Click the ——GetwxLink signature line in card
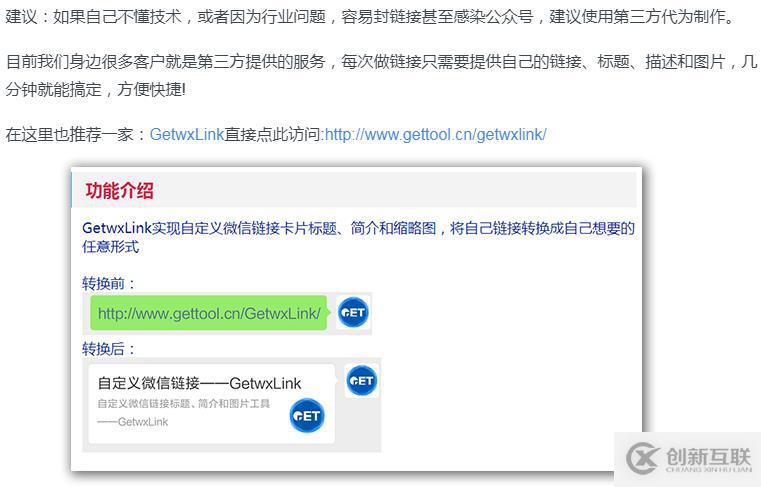761x487 pixels. click(x=132, y=422)
